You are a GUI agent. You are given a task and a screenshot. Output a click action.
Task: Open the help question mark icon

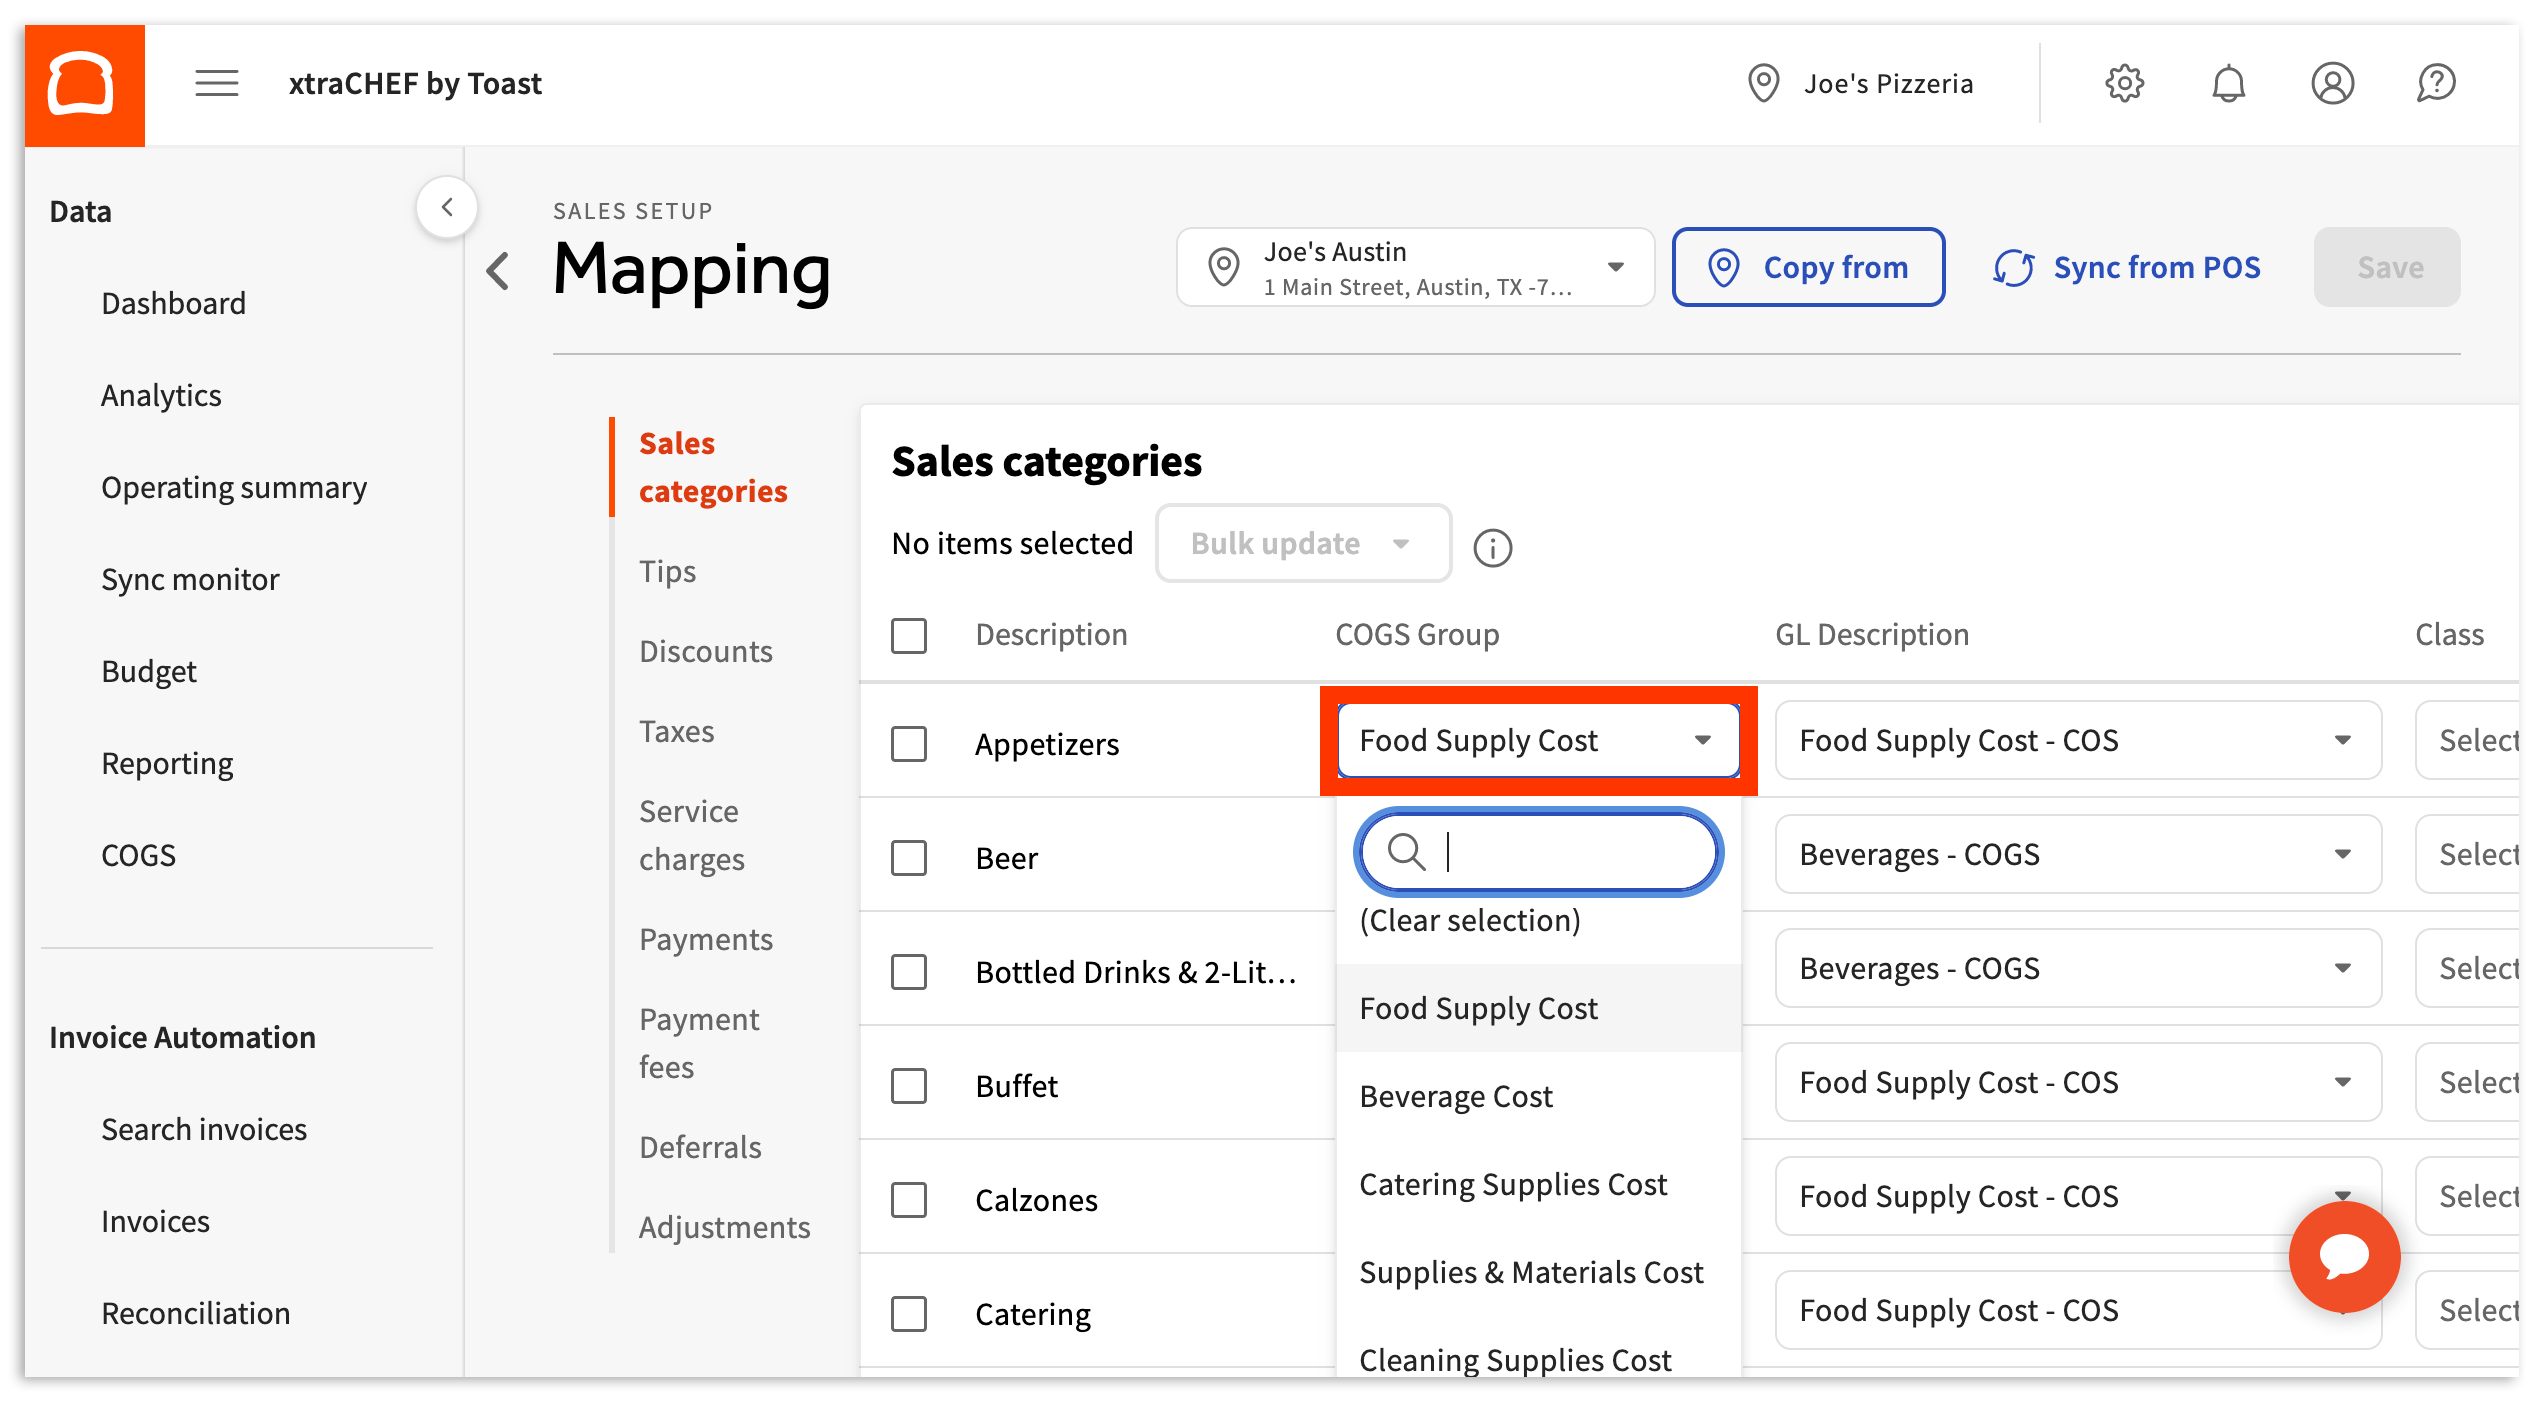(x=2437, y=83)
